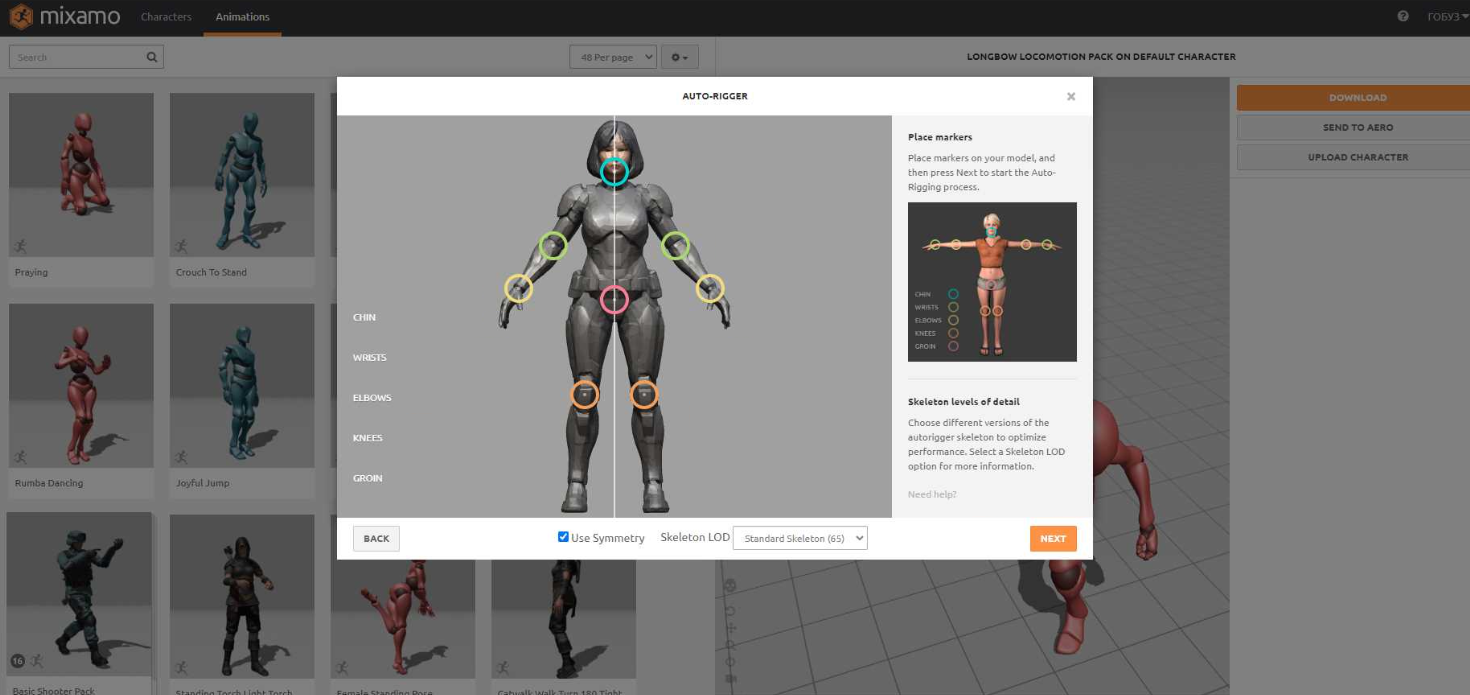Viewport: 1470px width, 695px height.
Task: Click the 'Longbow Locomotion Pack on Default Character' title
Action: click(x=1101, y=57)
